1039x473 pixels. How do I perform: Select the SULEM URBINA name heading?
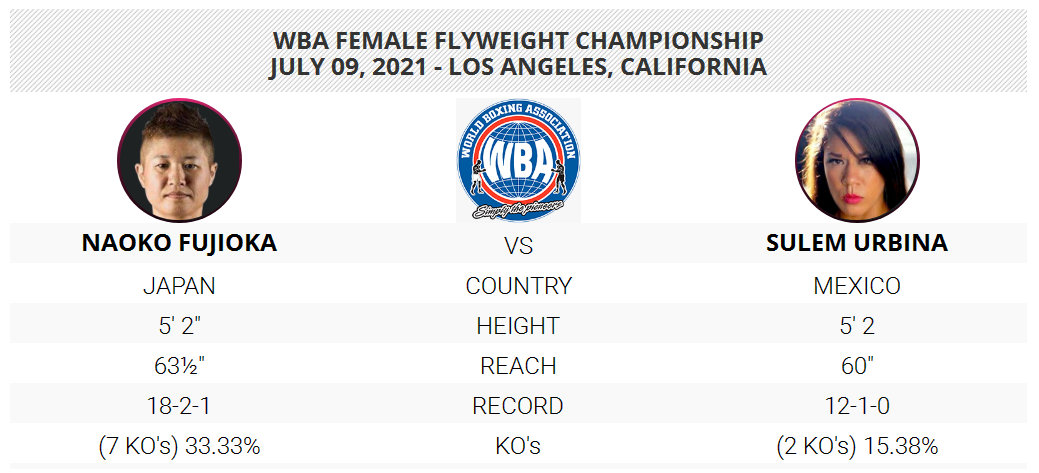coord(857,243)
